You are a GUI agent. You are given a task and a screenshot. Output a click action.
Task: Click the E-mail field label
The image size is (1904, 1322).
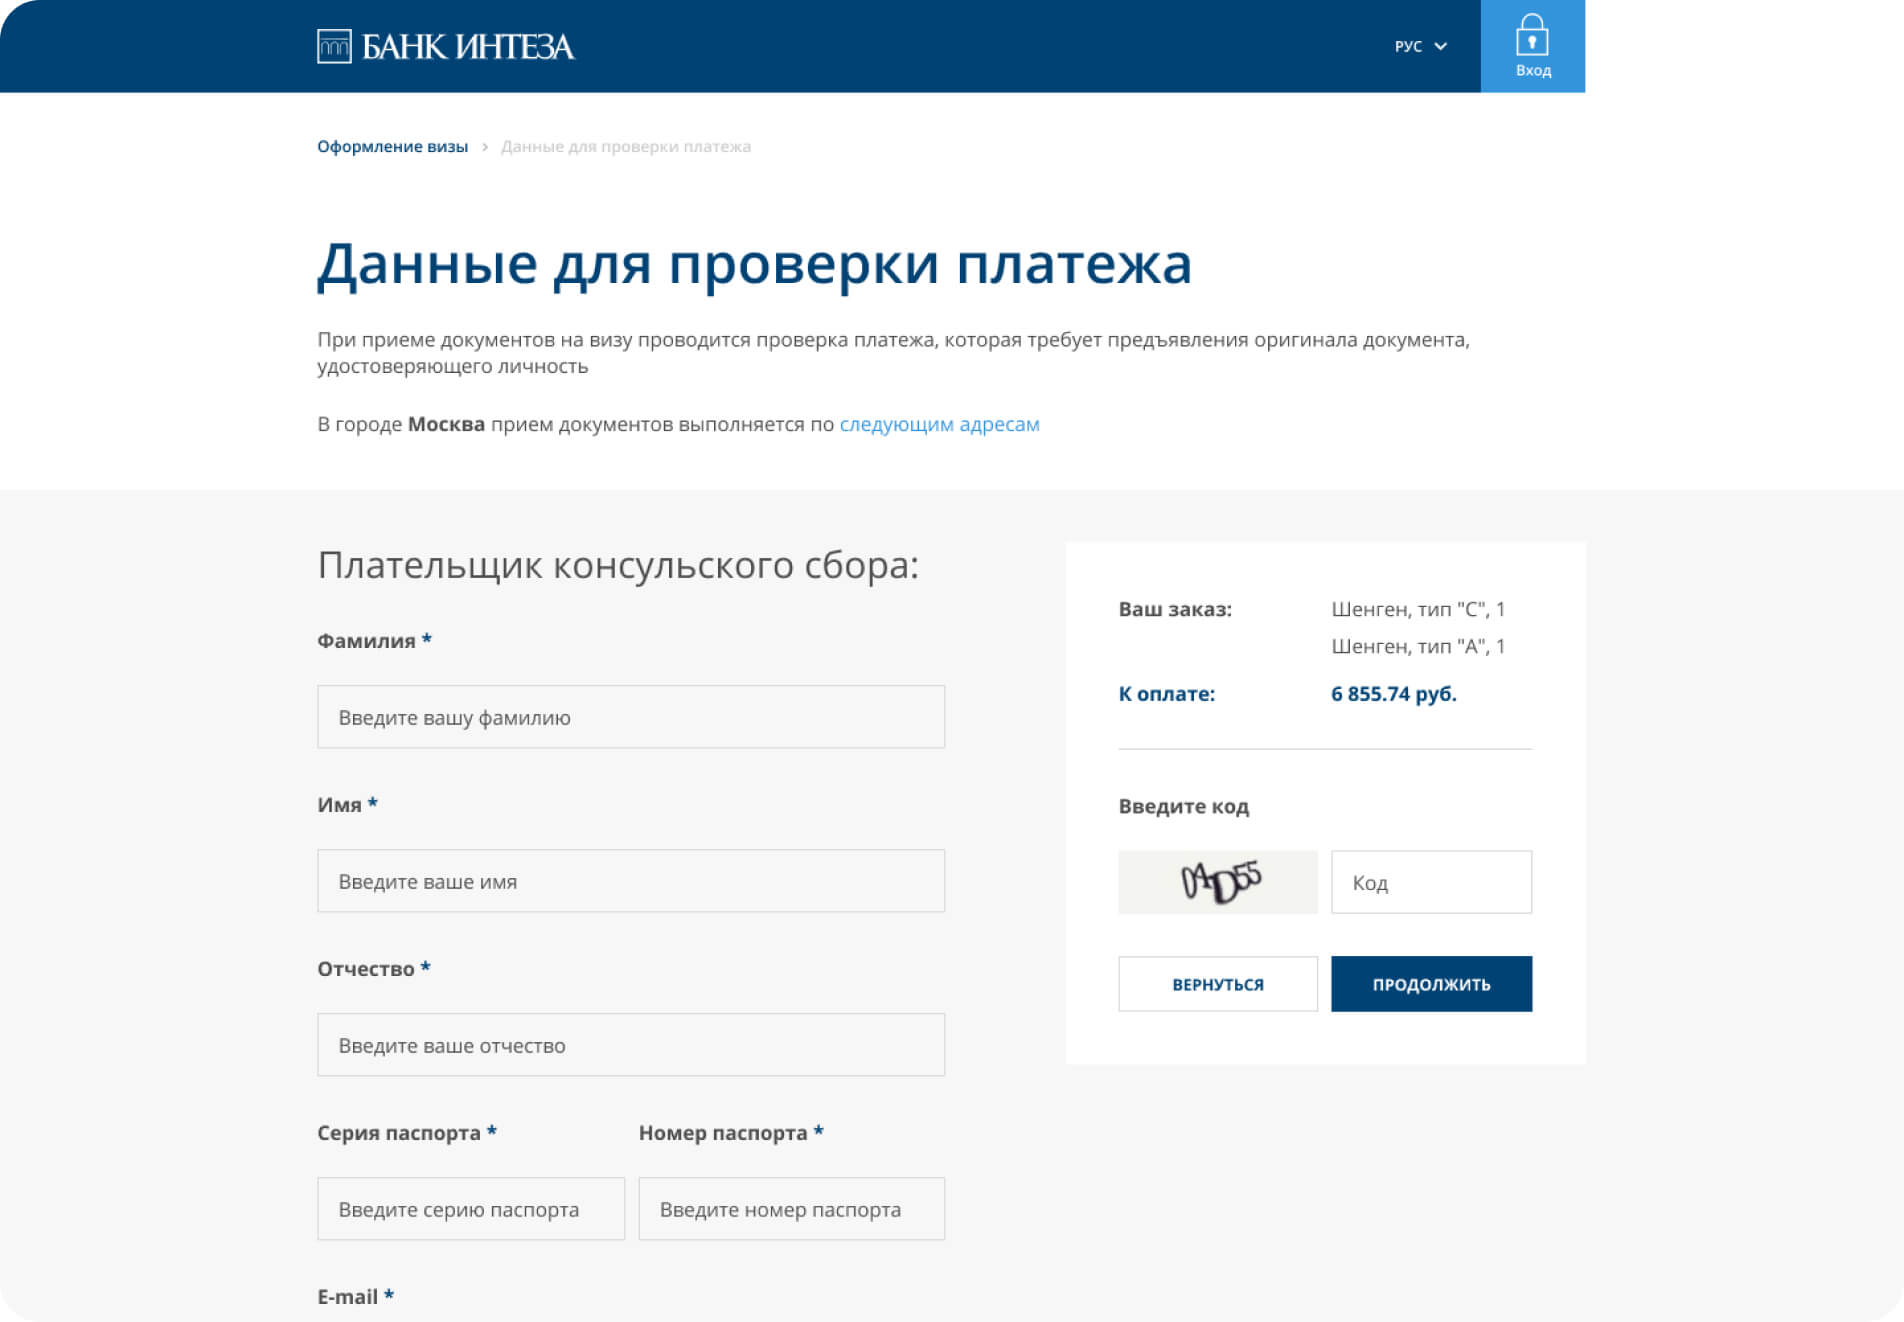[347, 1297]
